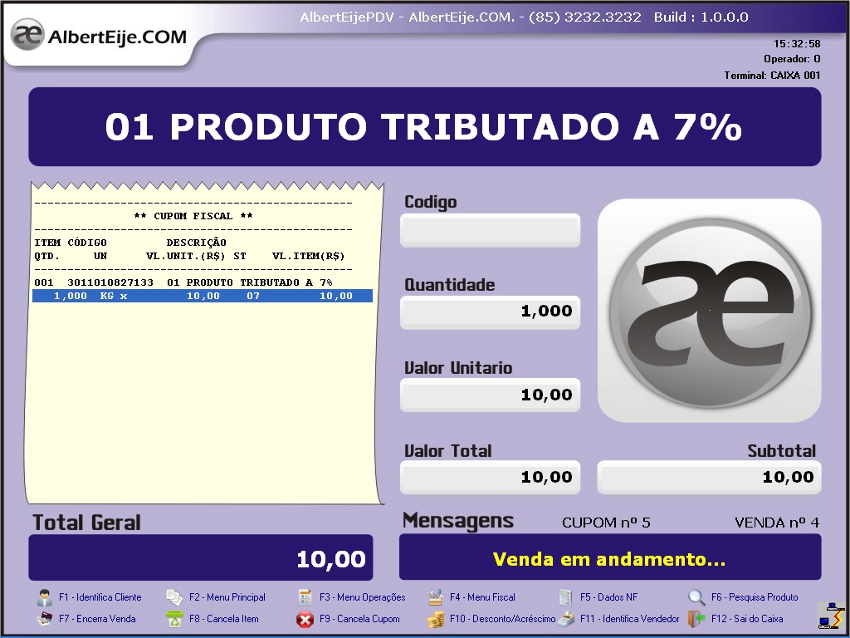This screenshot has width=850, height=638.
Task: Click the large ae product image
Action: tap(709, 311)
